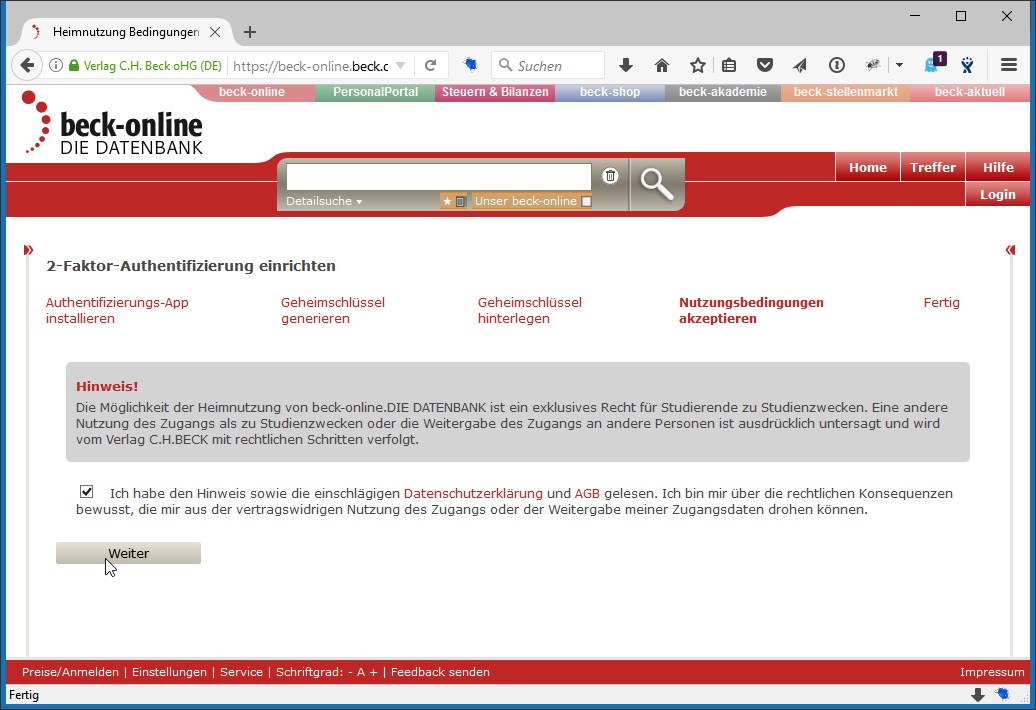
Task: Uncheck the terms acknowledgment checkbox
Action: coord(87,491)
